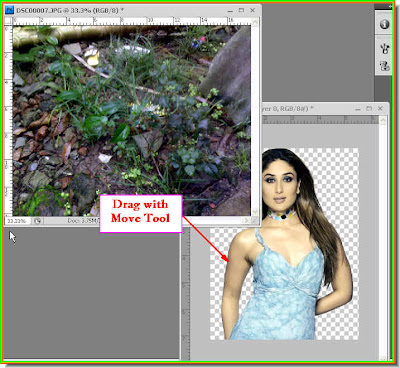The height and width of the screenshot is (368, 400).
Task: Click scroll-right arrow of DSC00007.JPG window
Action: coord(247,220)
